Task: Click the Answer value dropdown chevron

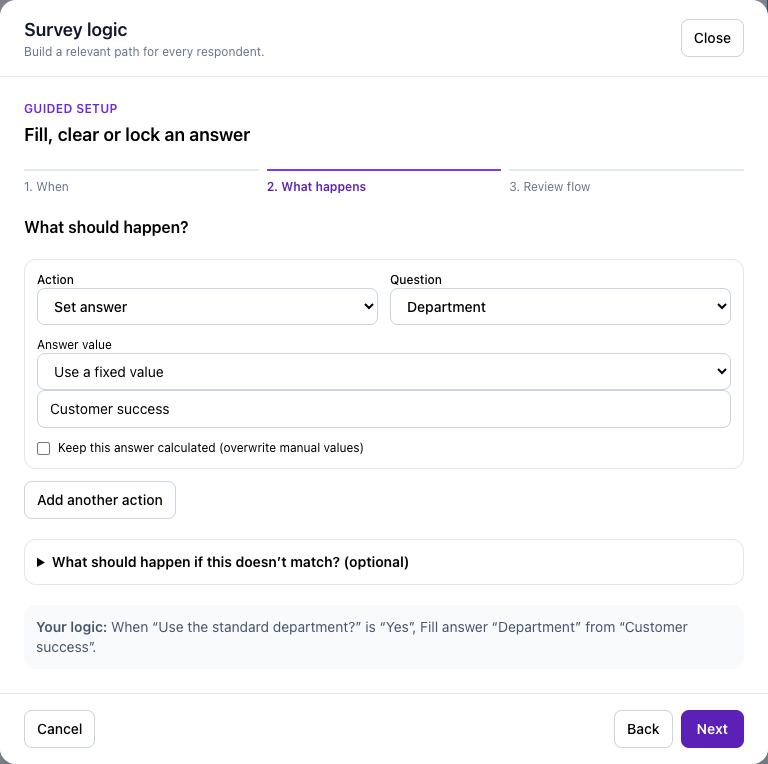Action: coord(721,372)
